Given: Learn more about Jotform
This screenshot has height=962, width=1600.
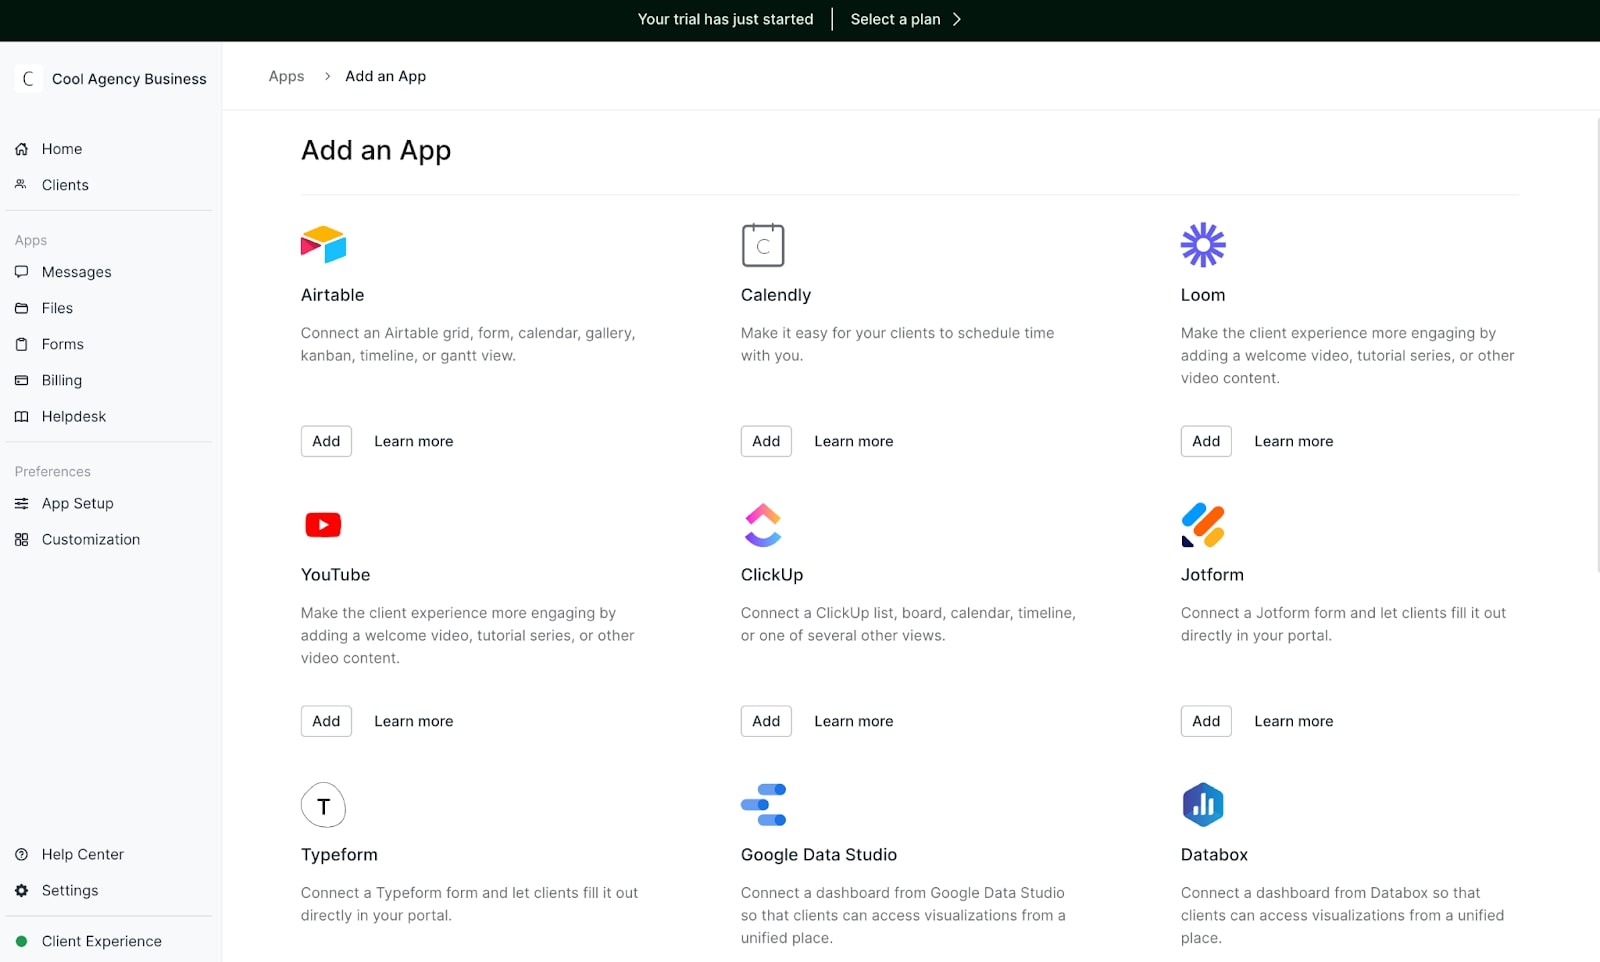Looking at the screenshot, I should tap(1294, 721).
